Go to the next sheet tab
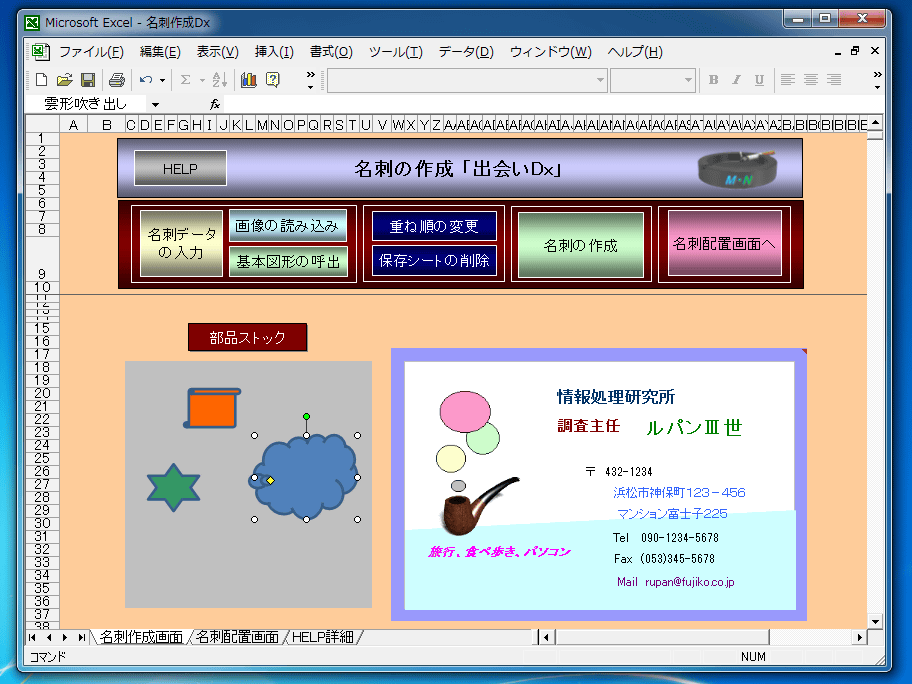The width and height of the screenshot is (912, 684). 65,637
